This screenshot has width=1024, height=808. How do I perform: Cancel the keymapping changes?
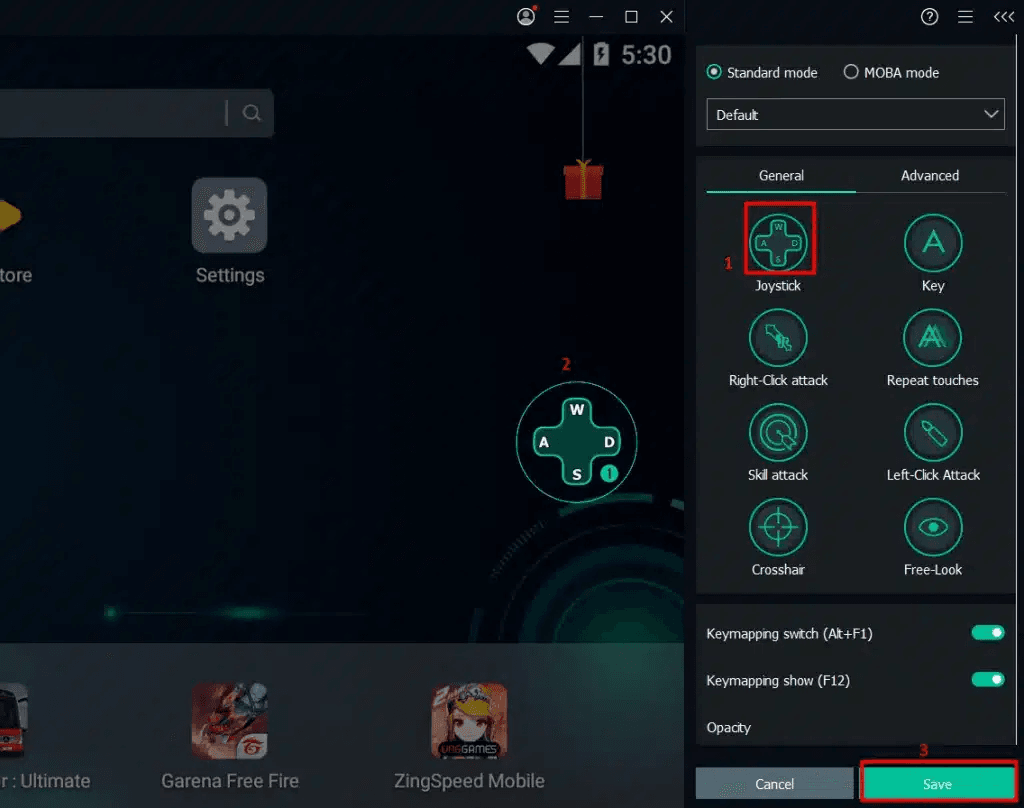774,784
